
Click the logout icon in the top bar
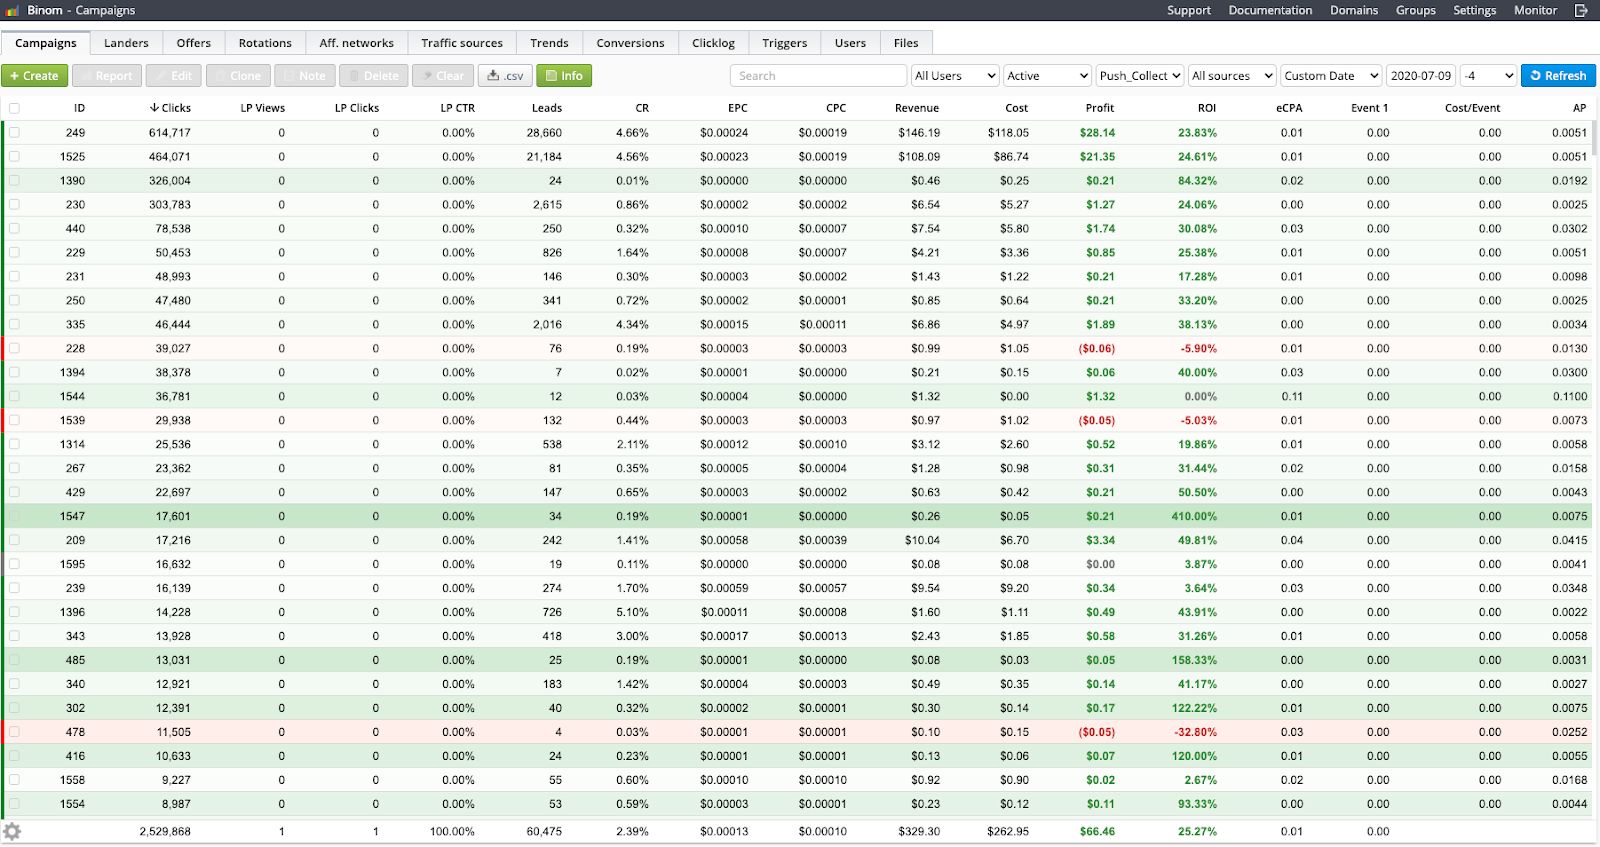[x=1581, y=10]
